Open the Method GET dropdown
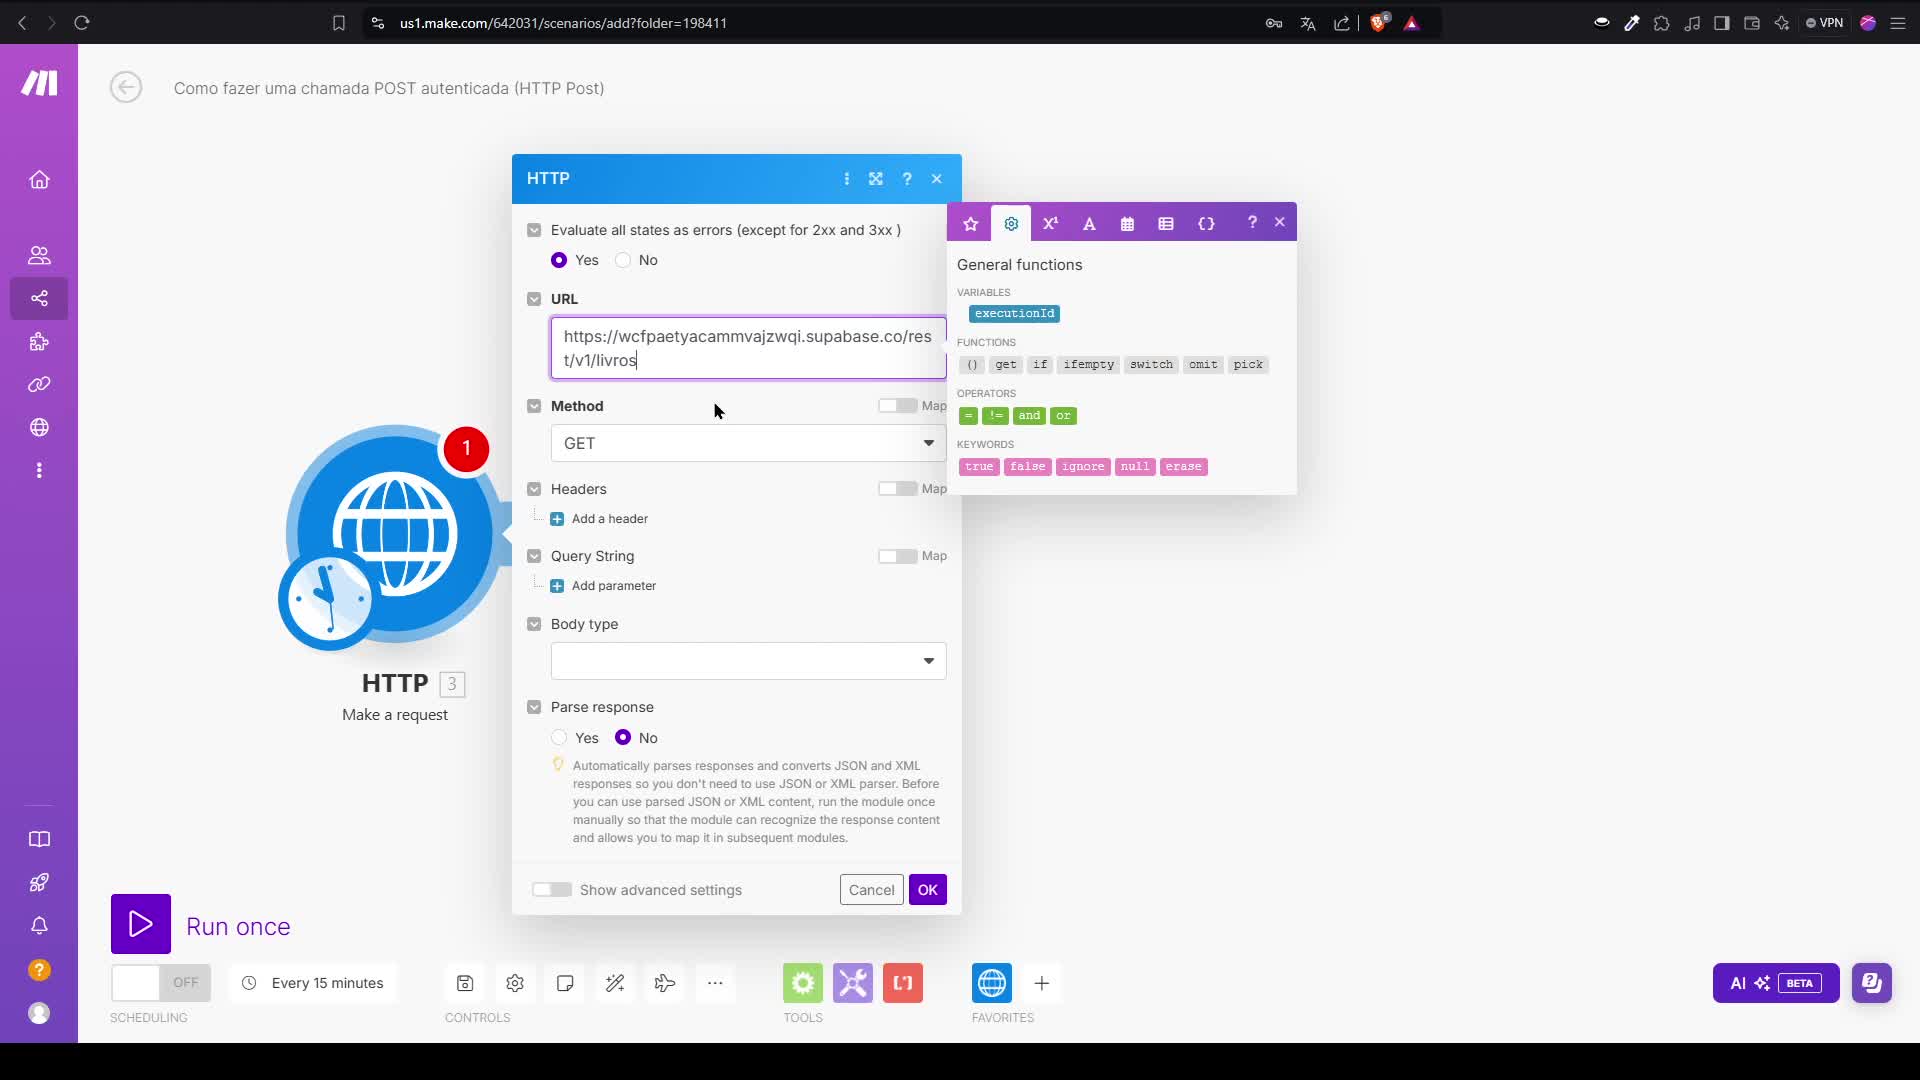 748,443
